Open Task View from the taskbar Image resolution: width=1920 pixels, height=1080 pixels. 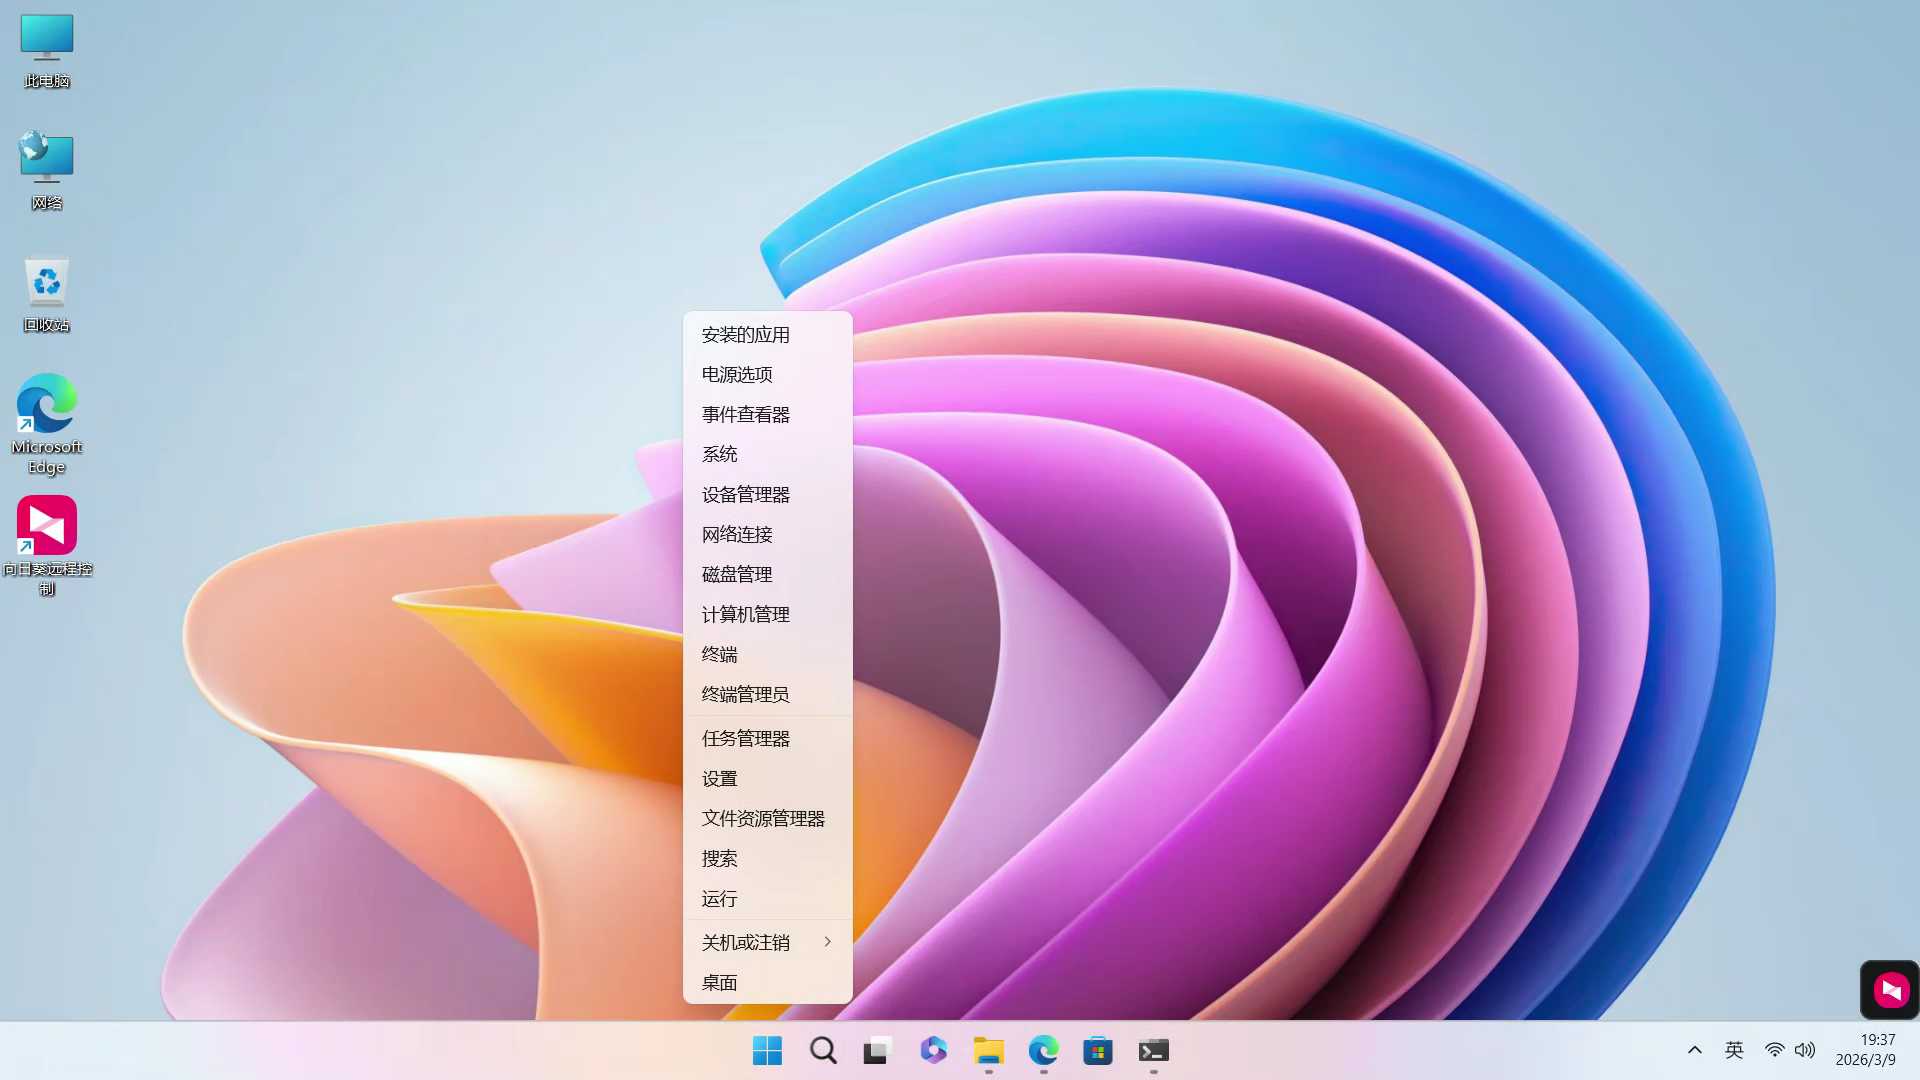pyautogui.click(x=877, y=1050)
